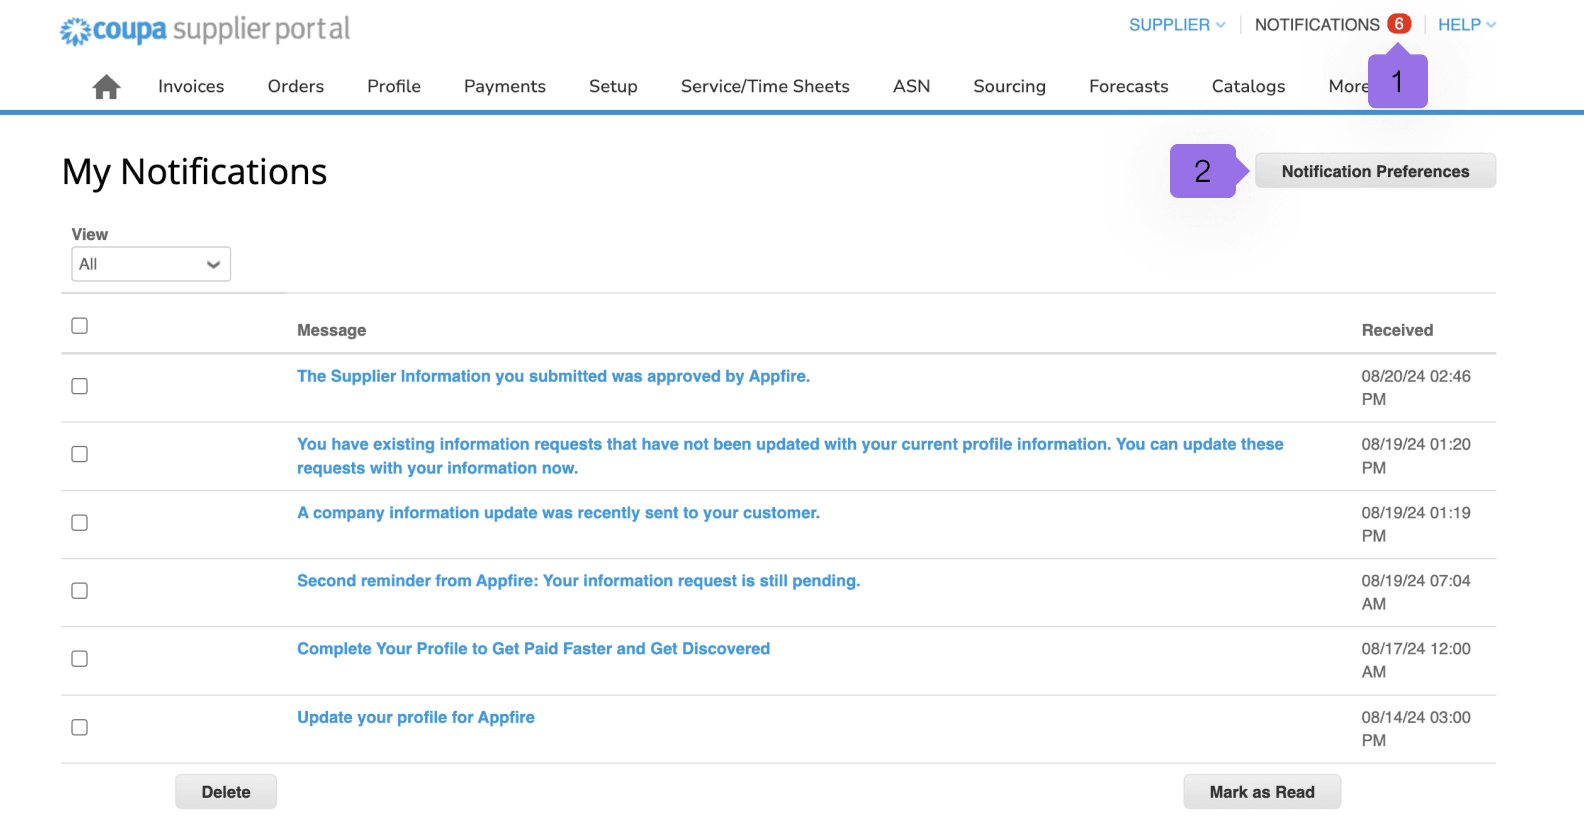Click the 08/19/24 01:20 PM received time
The height and width of the screenshot is (836, 1584).
tap(1416, 456)
